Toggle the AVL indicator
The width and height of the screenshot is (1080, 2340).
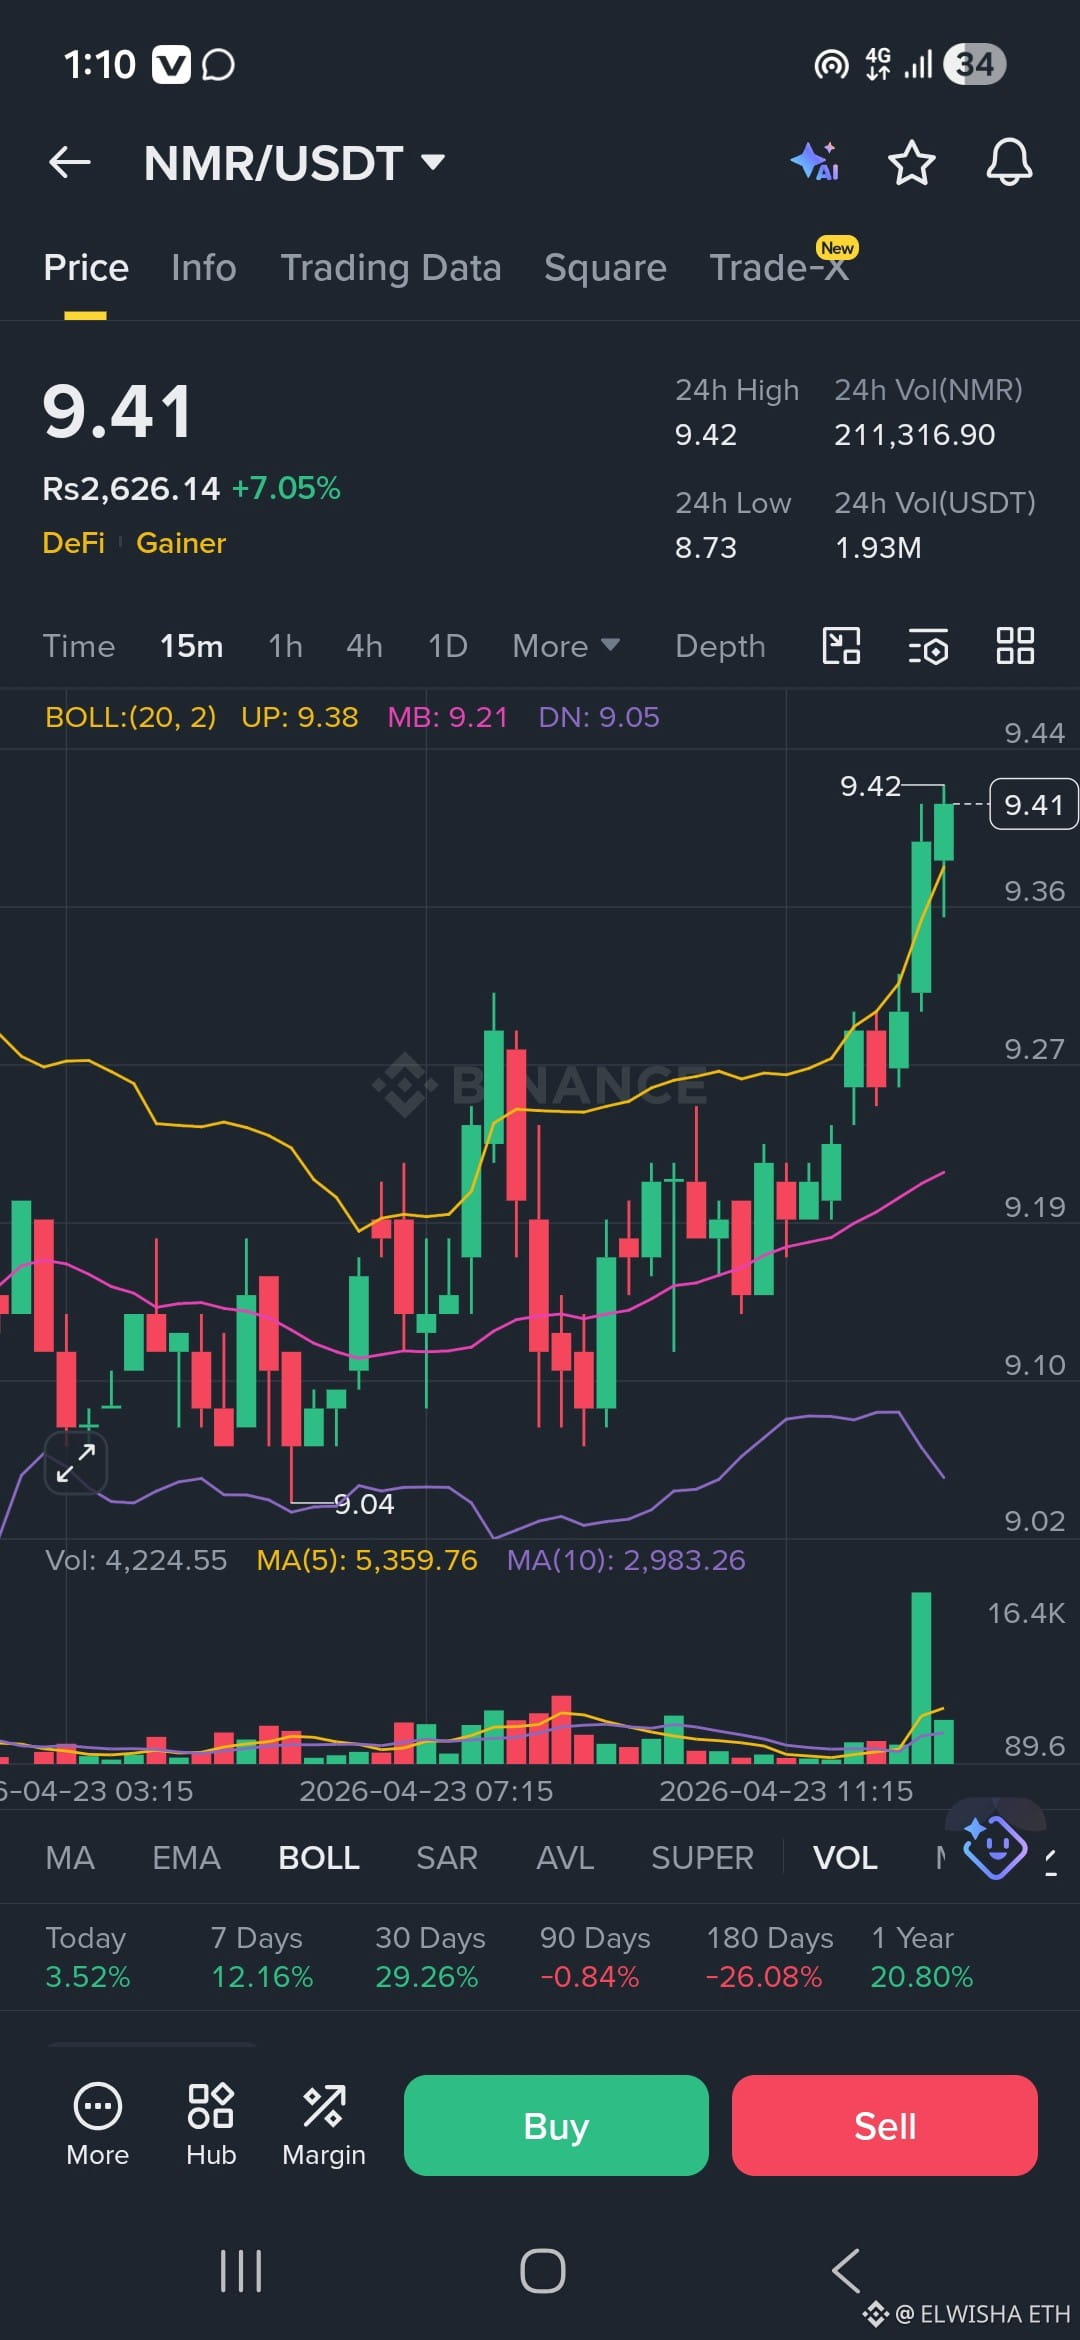(x=565, y=1858)
